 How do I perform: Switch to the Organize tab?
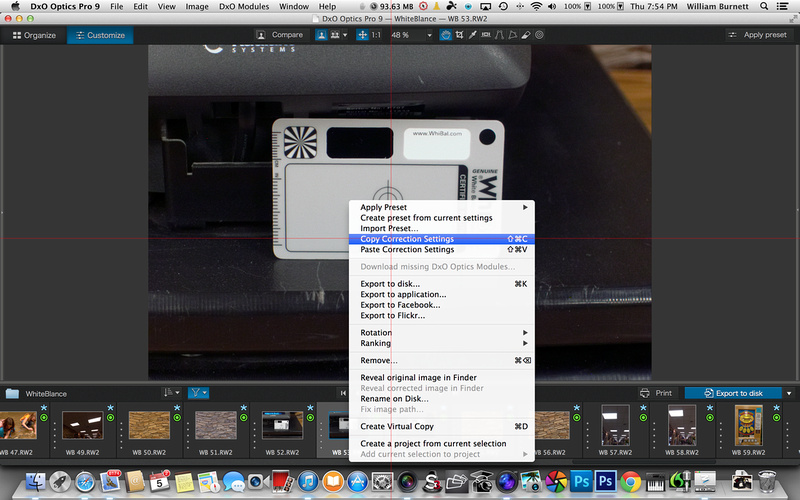(x=34, y=35)
